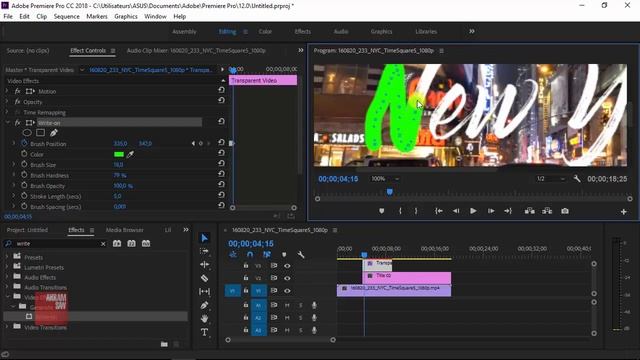
Task: Pick color with the Color eyedropper
Action: point(130,154)
